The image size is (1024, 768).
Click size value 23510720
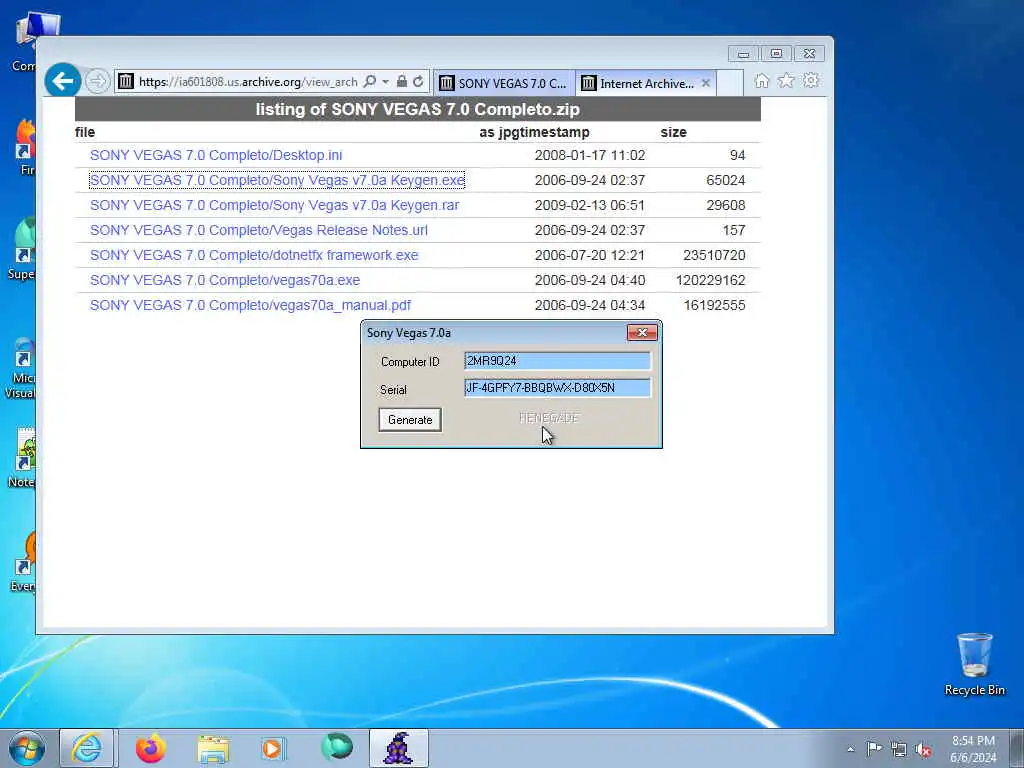(714, 255)
